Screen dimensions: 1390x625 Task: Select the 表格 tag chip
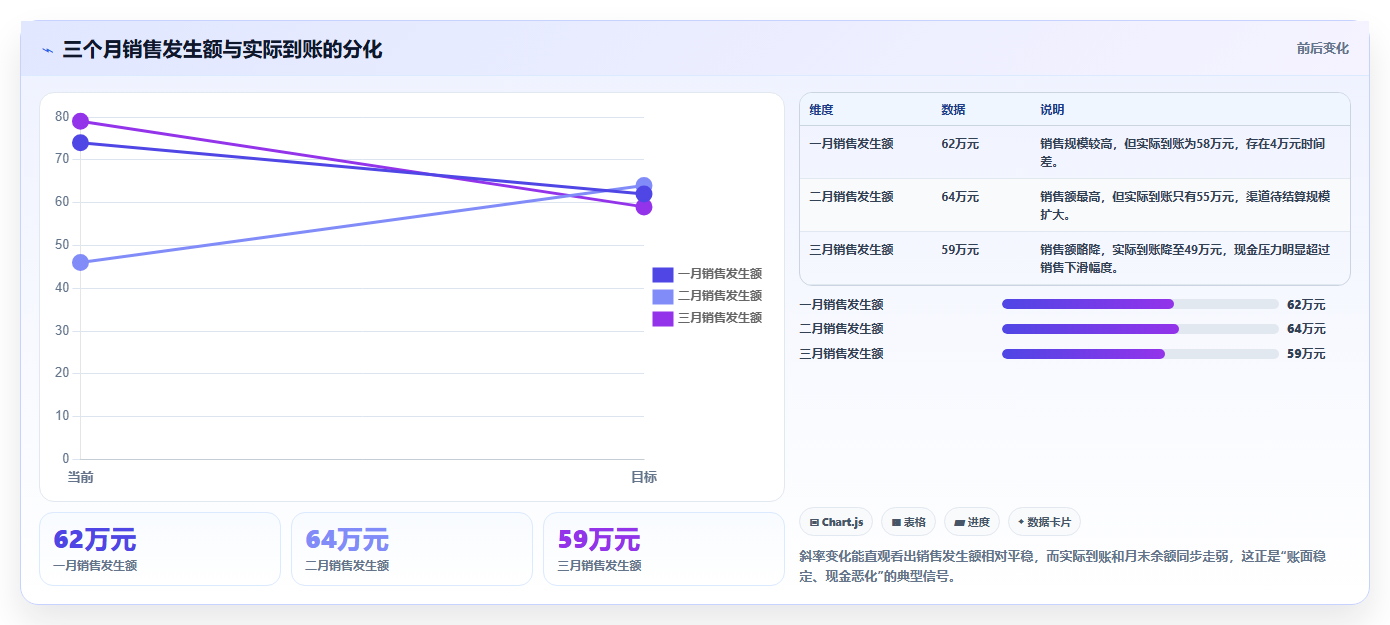tap(908, 522)
